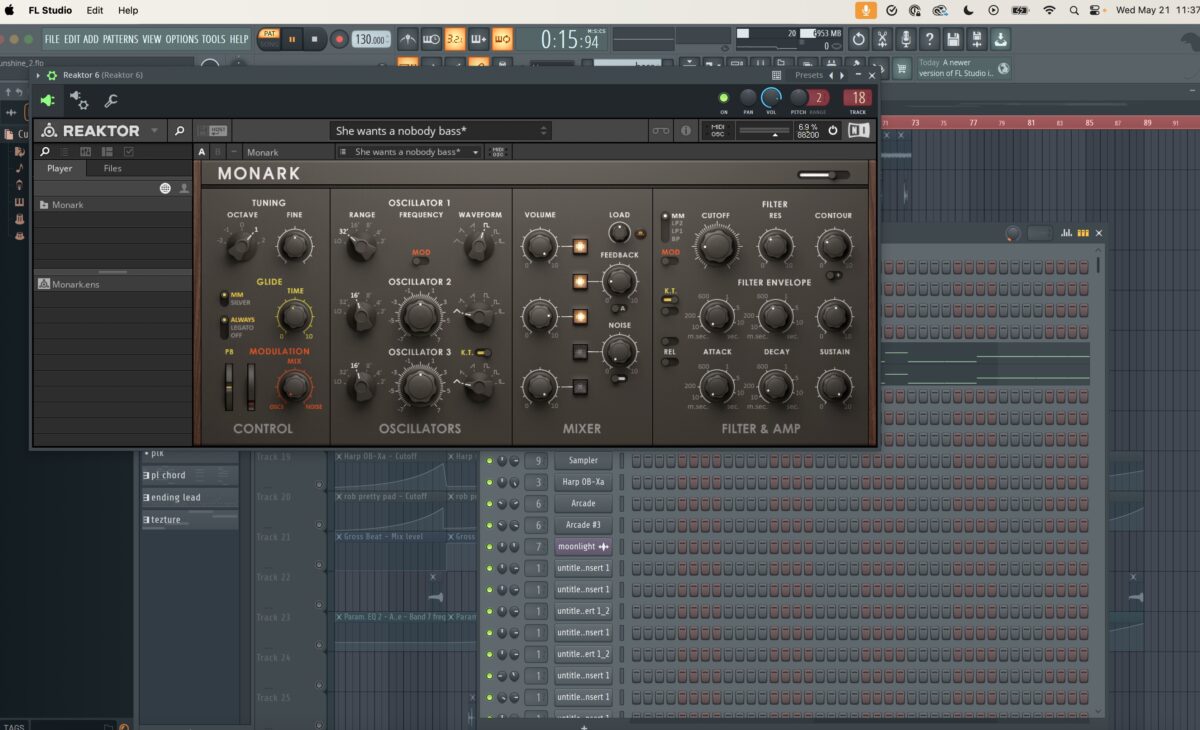The height and width of the screenshot is (730, 1200).
Task: Open the FL Studio plugin editor view icon
Action: [47, 100]
